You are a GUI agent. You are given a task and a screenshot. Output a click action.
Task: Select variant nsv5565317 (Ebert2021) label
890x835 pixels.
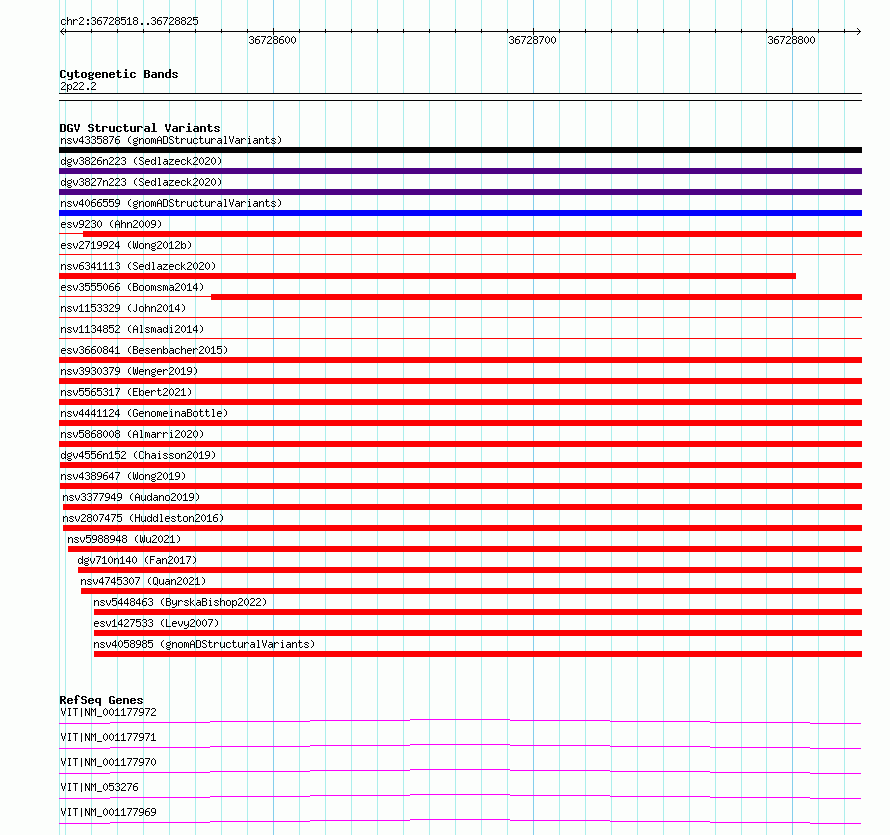[126, 392]
